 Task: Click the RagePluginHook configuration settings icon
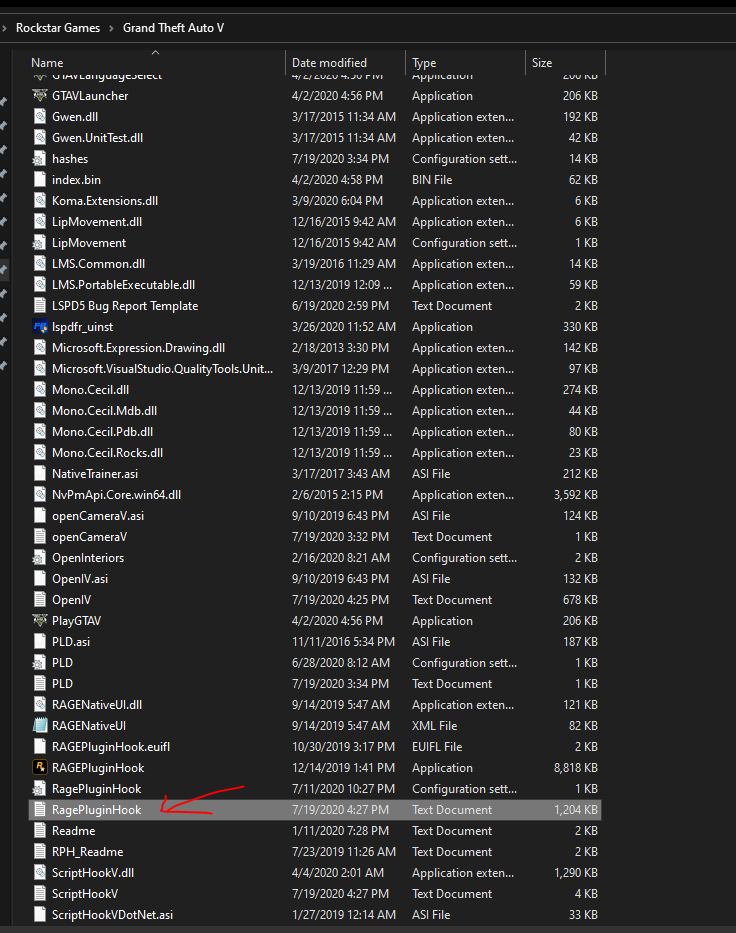[40, 788]
